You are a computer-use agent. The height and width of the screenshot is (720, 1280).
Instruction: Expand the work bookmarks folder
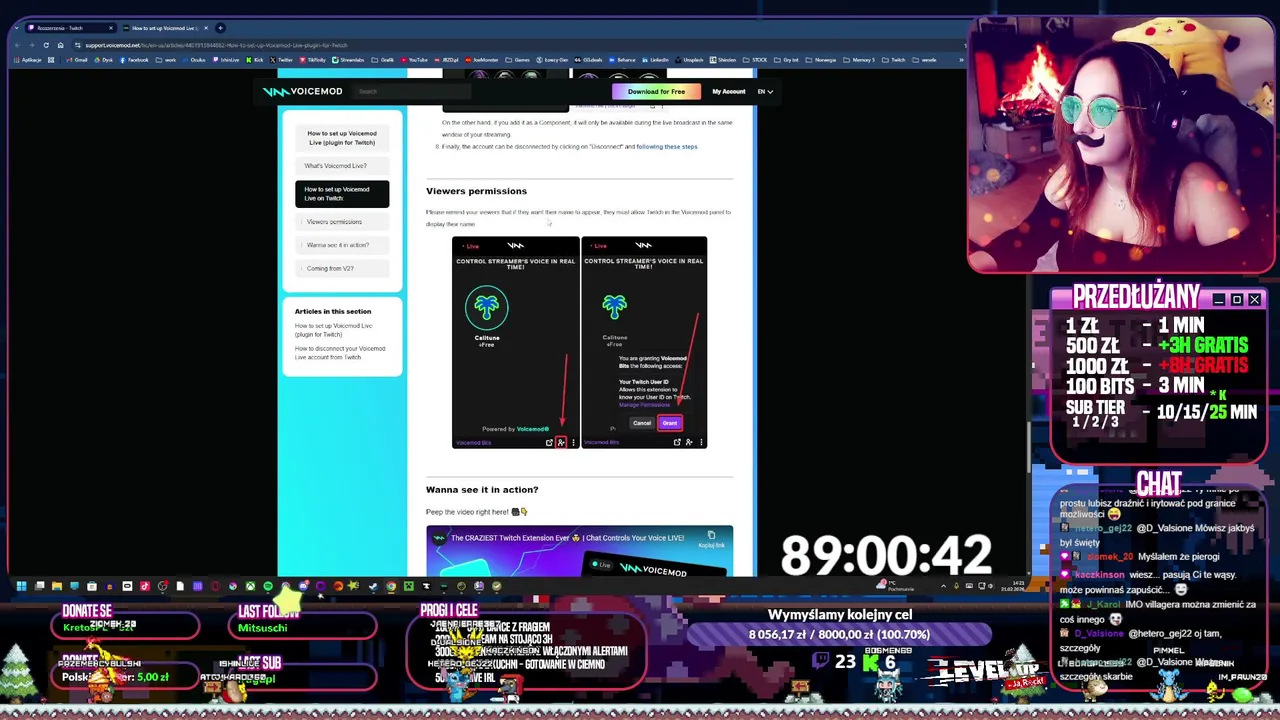click(167, 60)
